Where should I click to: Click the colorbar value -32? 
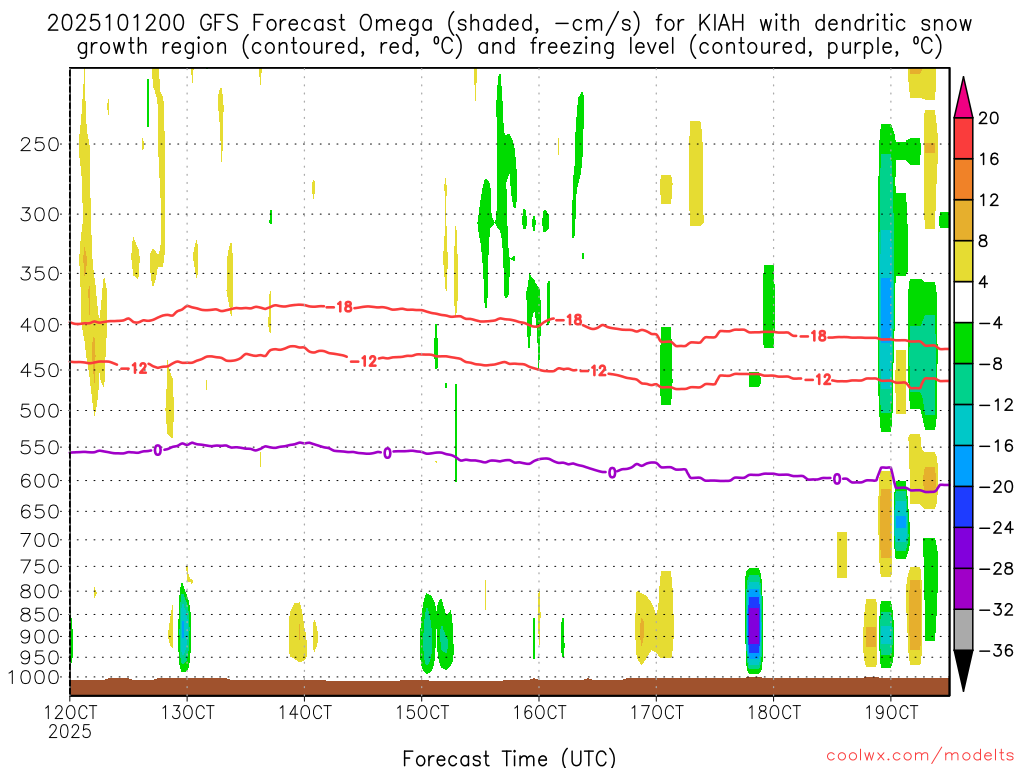pos(996,609)
